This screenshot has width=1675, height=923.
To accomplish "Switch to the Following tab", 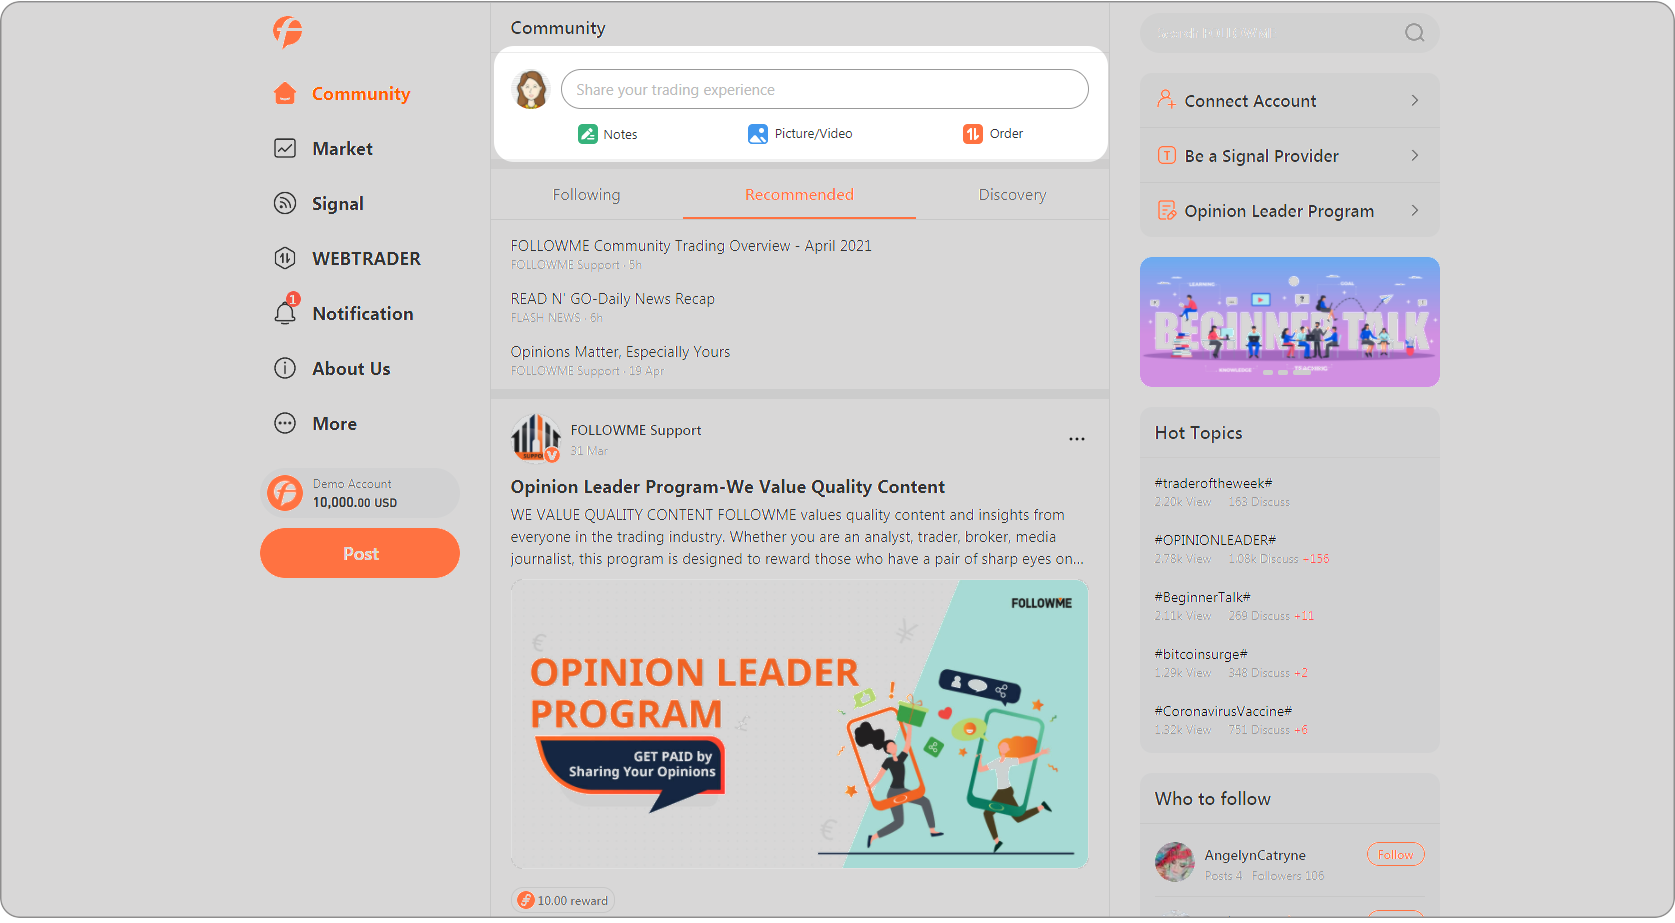I will (x=587, y=195).
